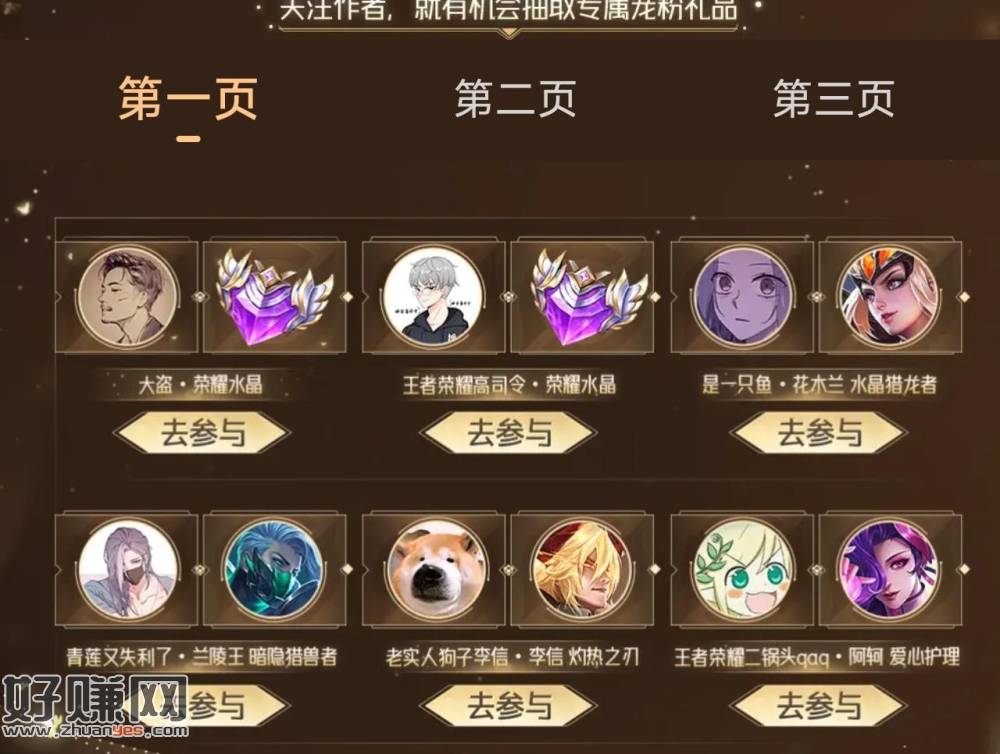Click 阿轲 爱心护理 skin icon

890,569
